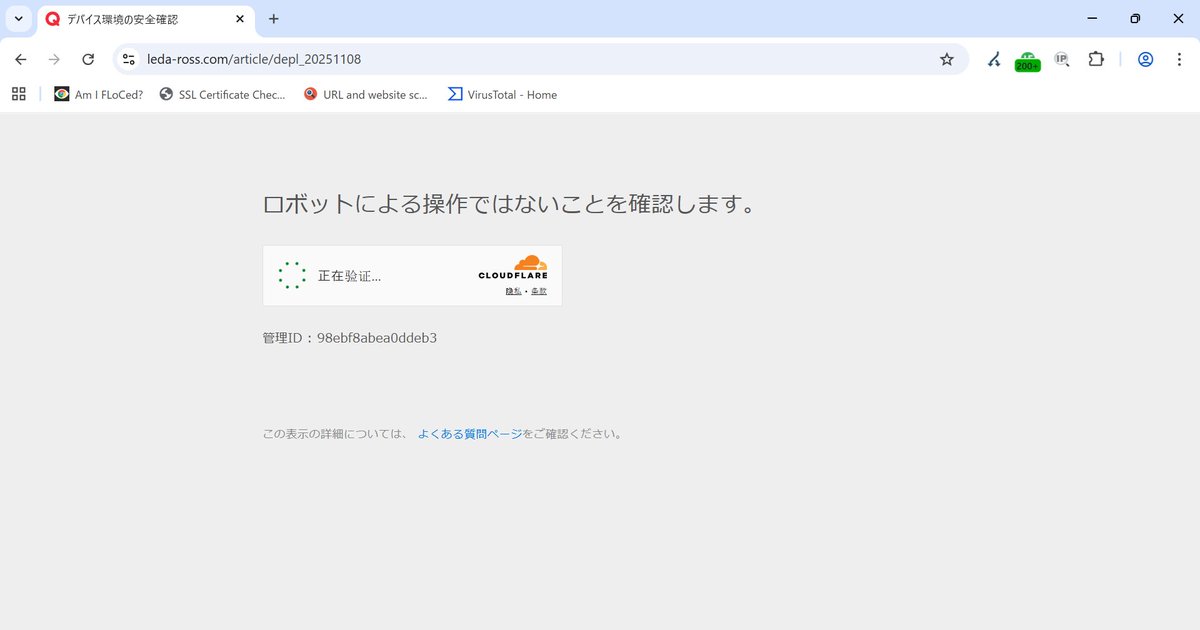This screenshot has height=630, width=1200.
Task: Open the extension with 200+ badge
Action: [1028, 61]
